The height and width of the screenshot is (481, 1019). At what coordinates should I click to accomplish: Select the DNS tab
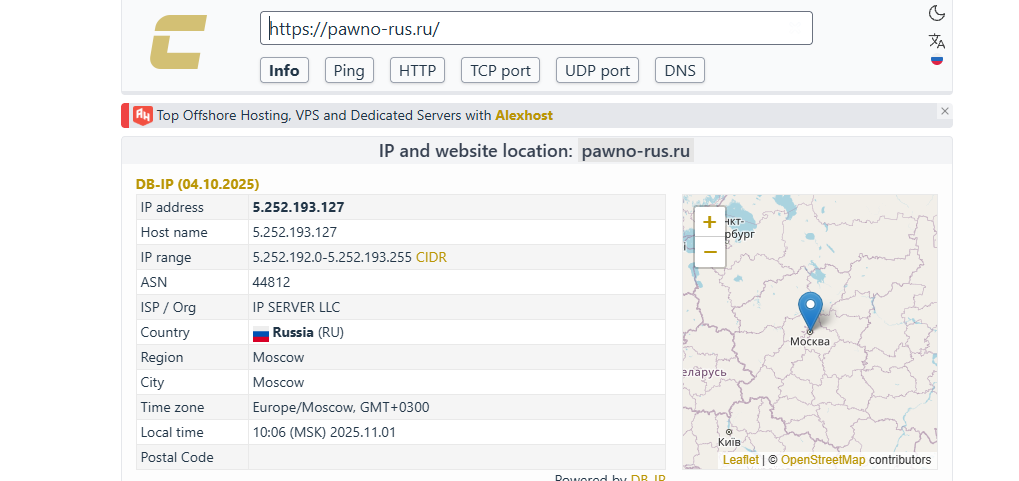click(x=680, y=70)
